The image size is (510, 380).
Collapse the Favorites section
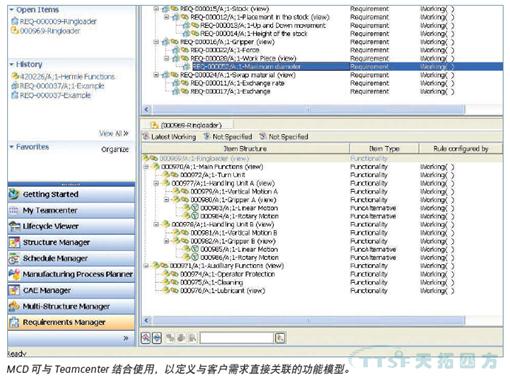(x=12, y=147)
